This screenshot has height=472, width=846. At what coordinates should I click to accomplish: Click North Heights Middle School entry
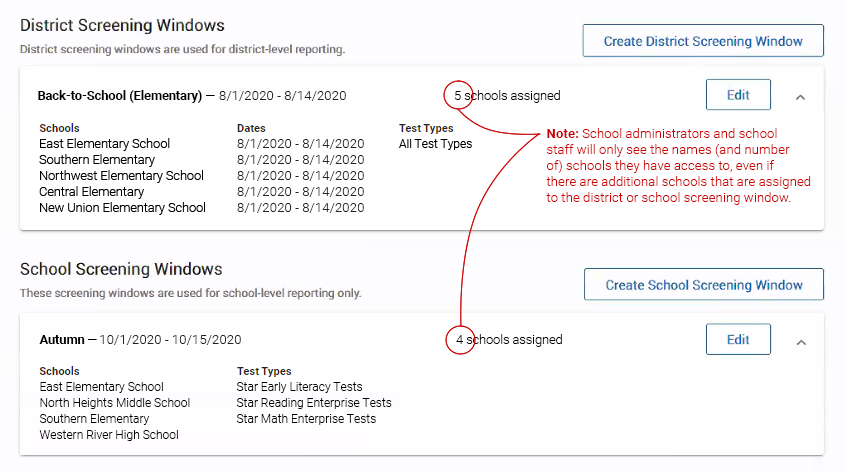115,402
